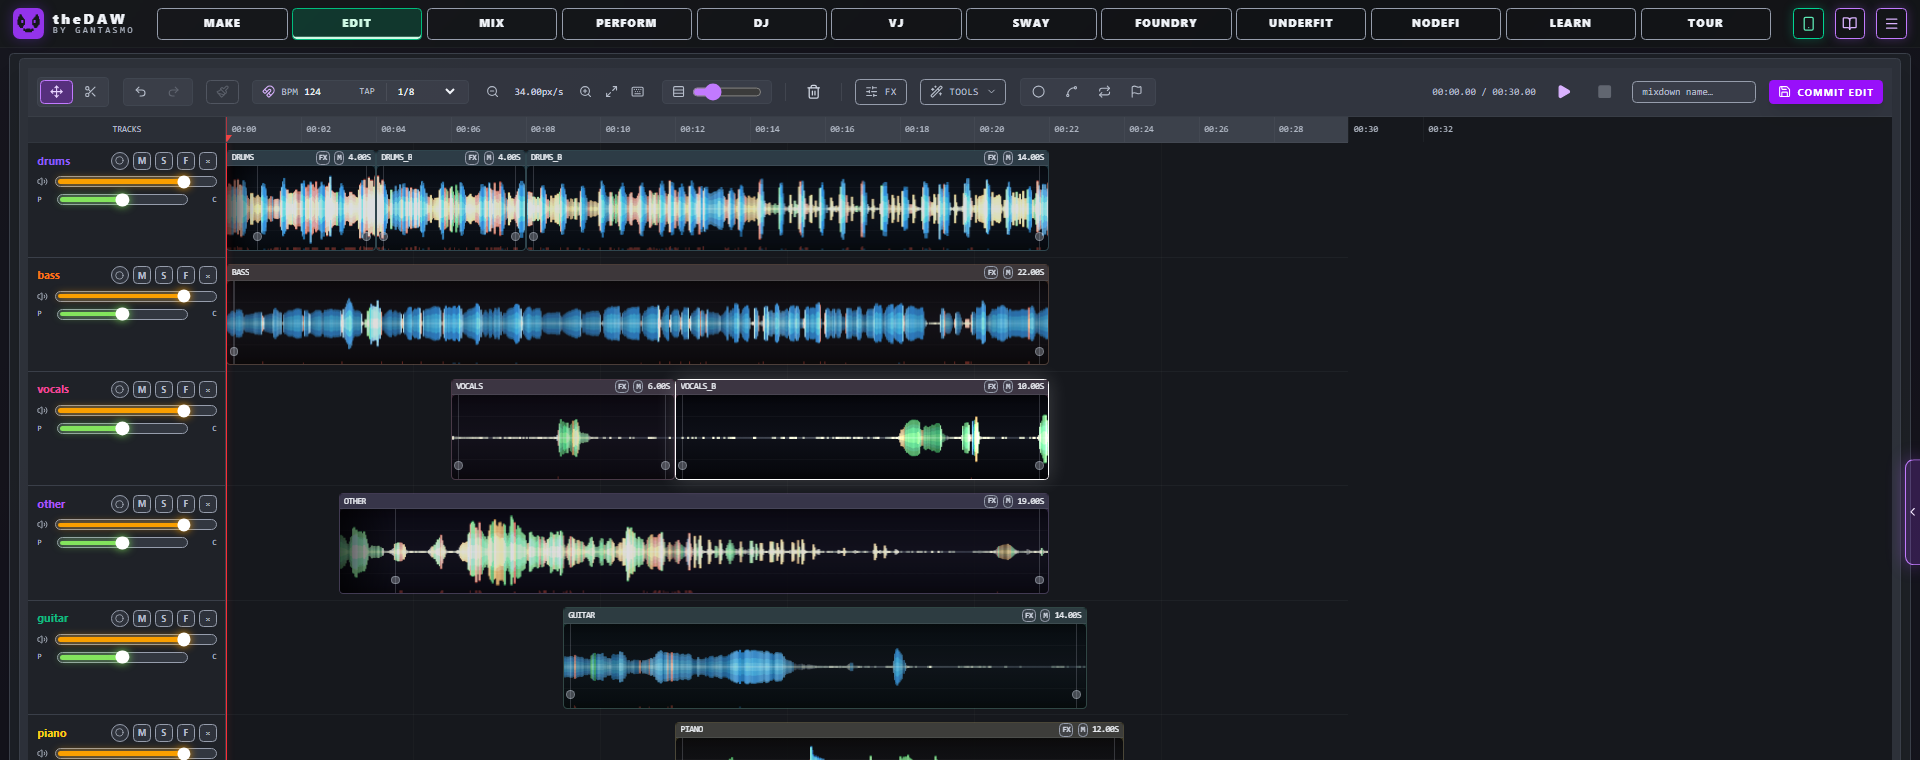Viewport: 1920px width, 760px height.
Task: Click the mobile device icon in the header
Action: (1808, 23)
